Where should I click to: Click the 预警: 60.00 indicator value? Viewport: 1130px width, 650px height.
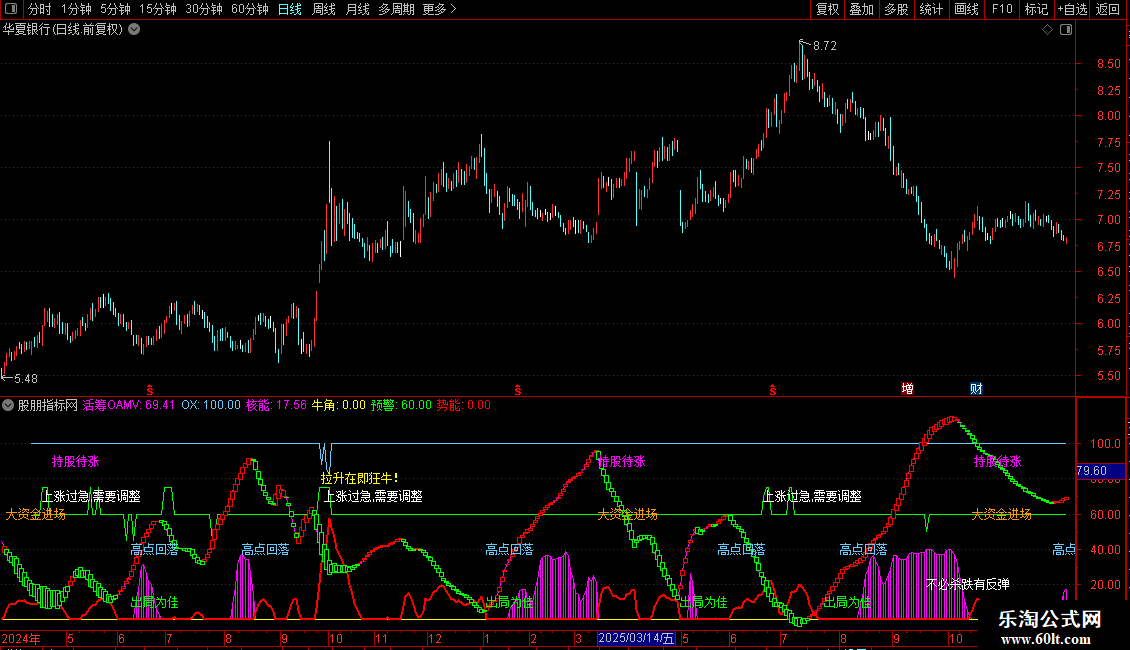[x=401, y=405]
